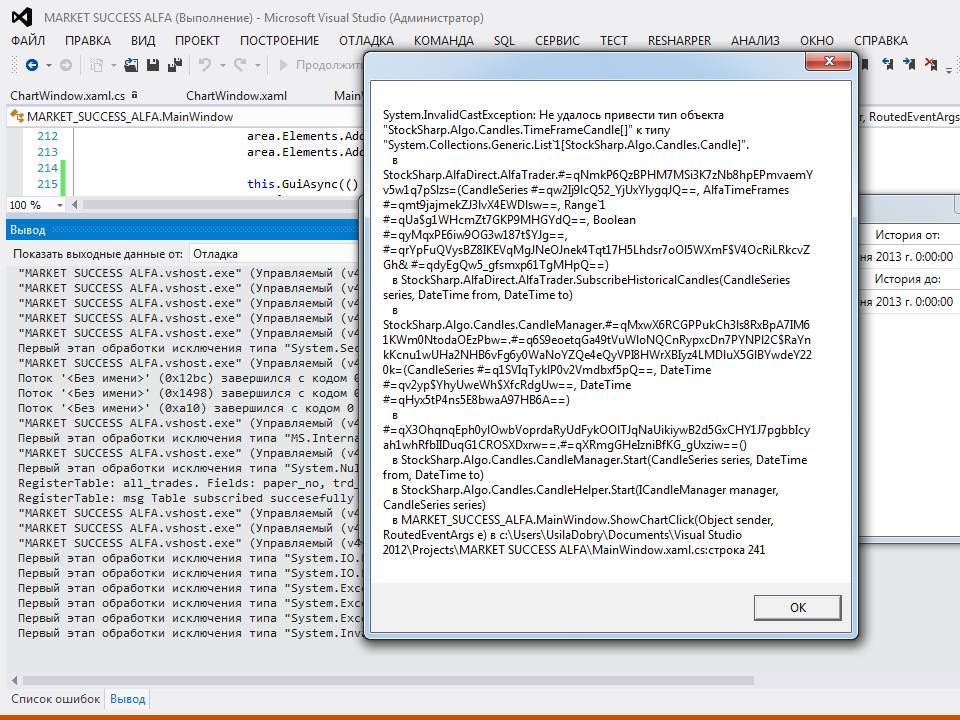This screenshot has width=960, height=720.
Task: Click the Save All toolbar icon
Action: (175, 64)
